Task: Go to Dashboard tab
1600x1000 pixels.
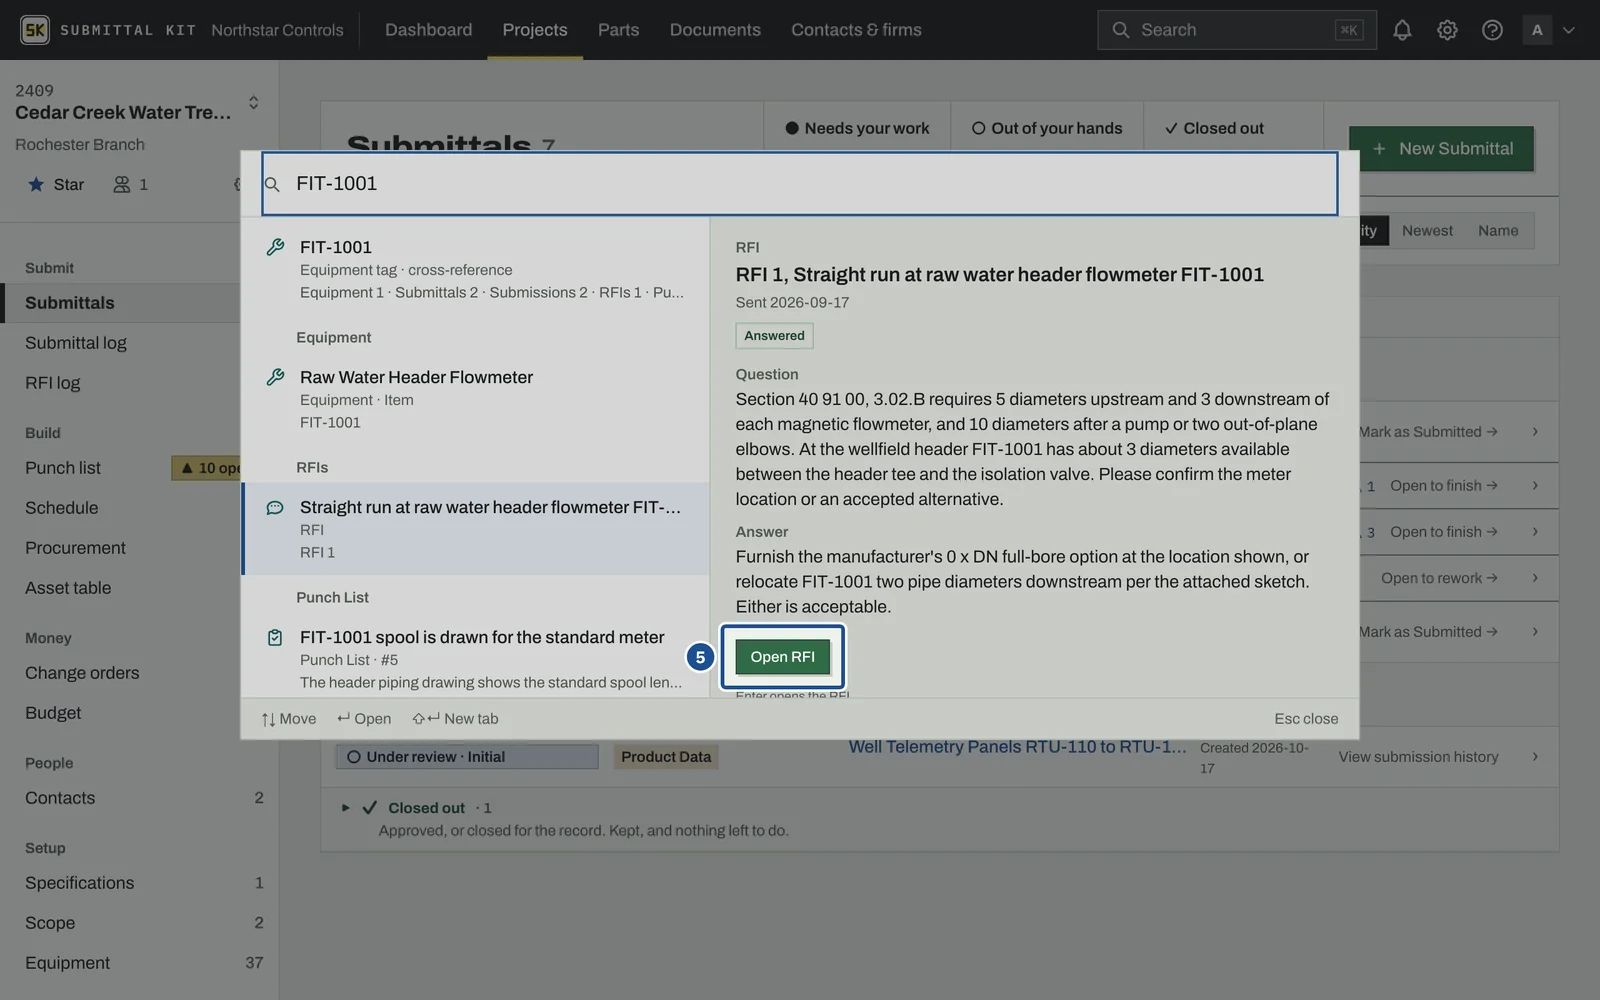Action: pos(428,30)
